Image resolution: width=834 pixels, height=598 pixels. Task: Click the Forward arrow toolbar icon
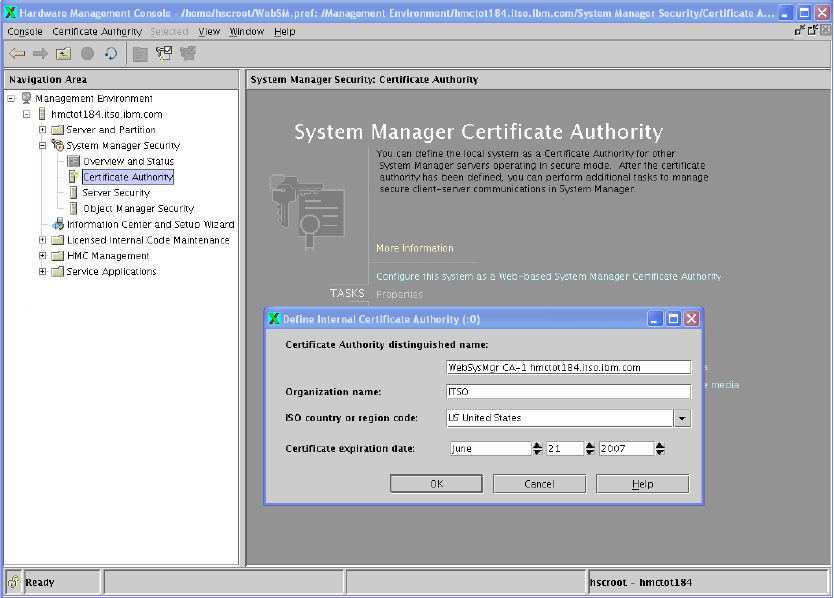[x=40, y=54]
